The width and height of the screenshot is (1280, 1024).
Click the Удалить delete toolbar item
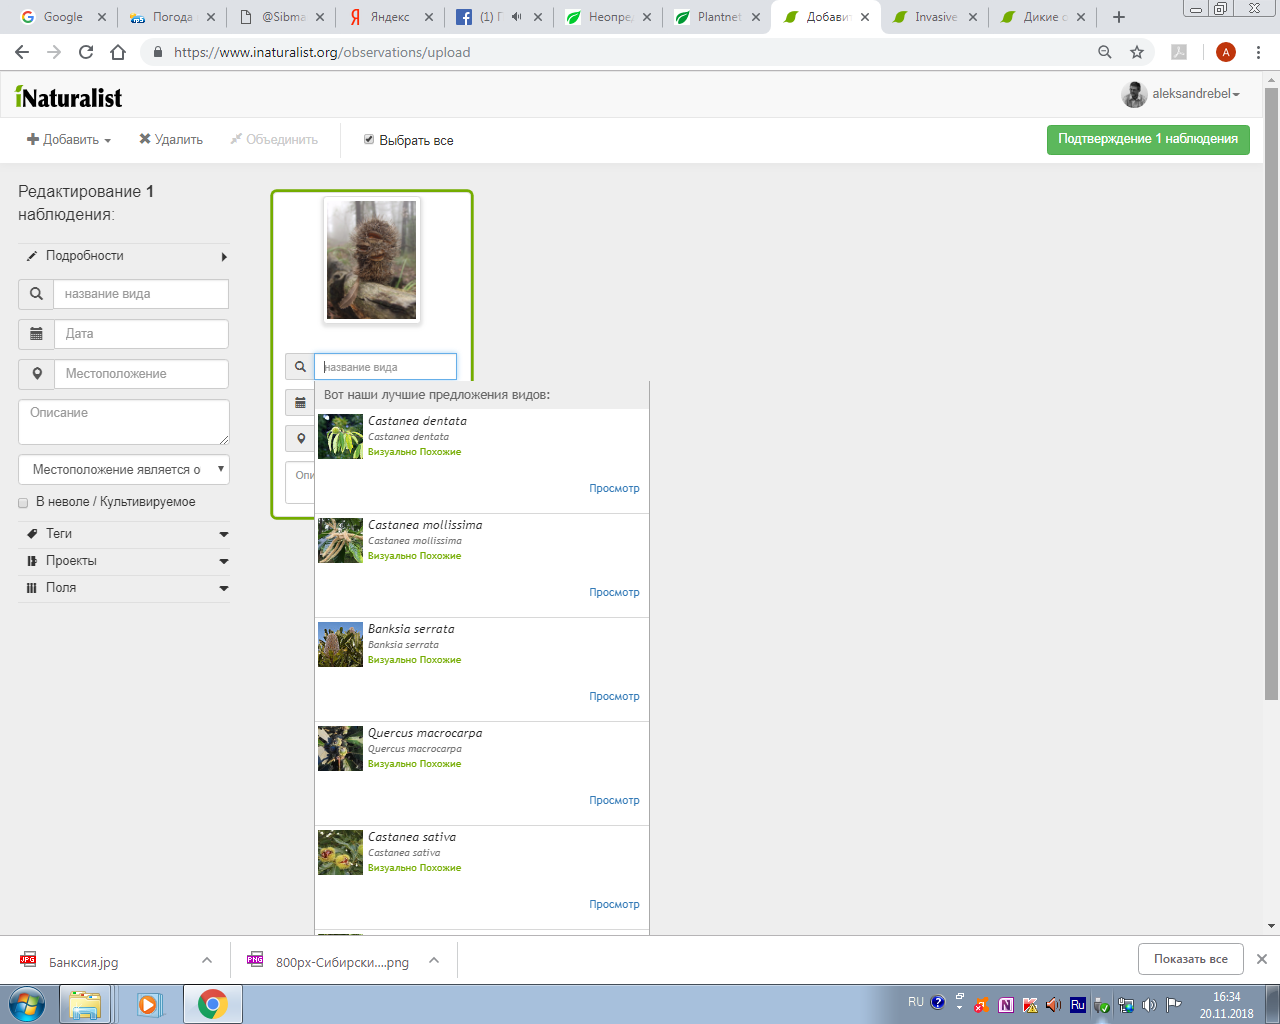(x=170, y=140)
